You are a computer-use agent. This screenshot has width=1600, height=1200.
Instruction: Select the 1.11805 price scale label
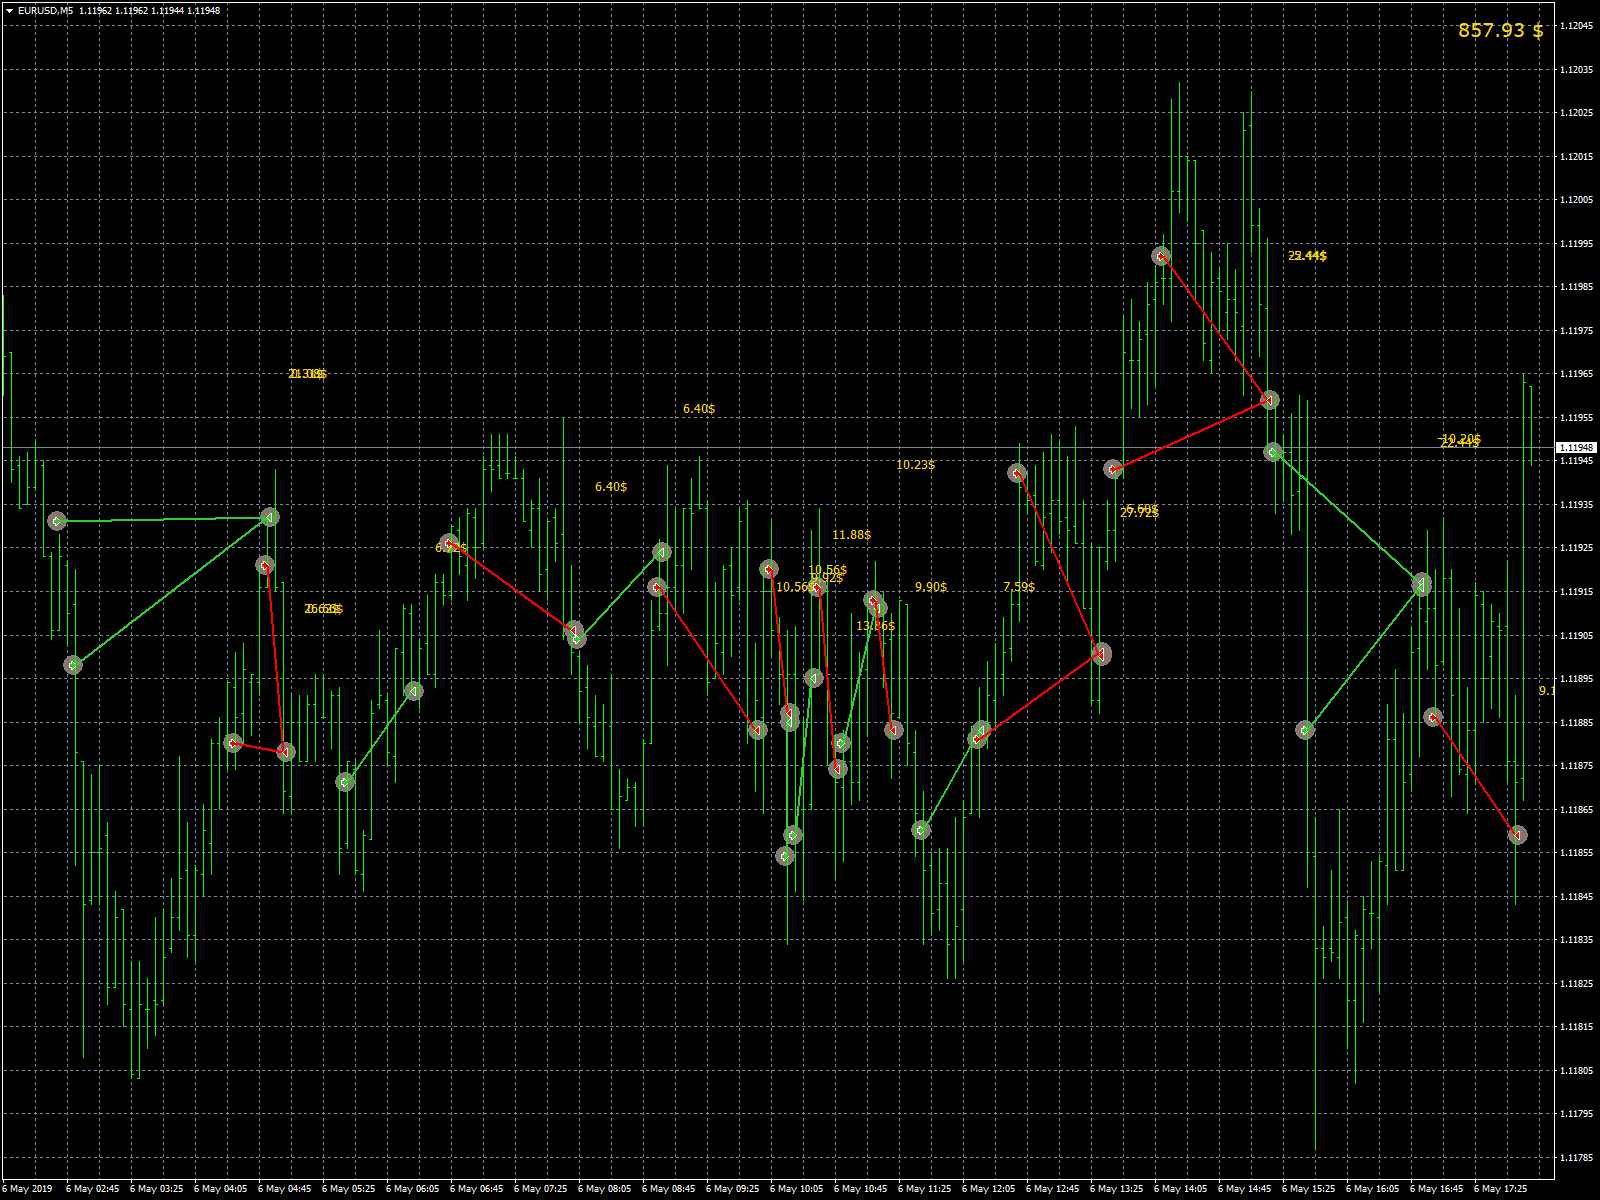pos(1577,1070)
